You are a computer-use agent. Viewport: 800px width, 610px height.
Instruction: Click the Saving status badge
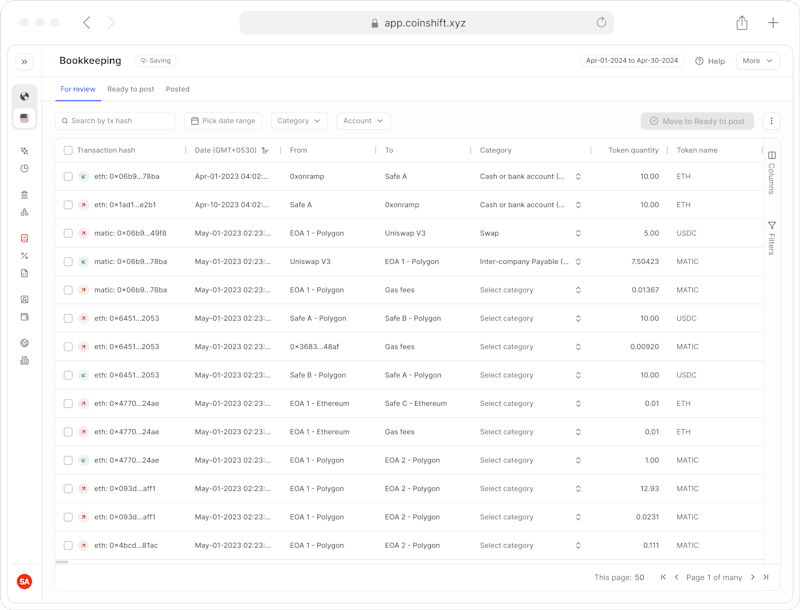[156, 61]
